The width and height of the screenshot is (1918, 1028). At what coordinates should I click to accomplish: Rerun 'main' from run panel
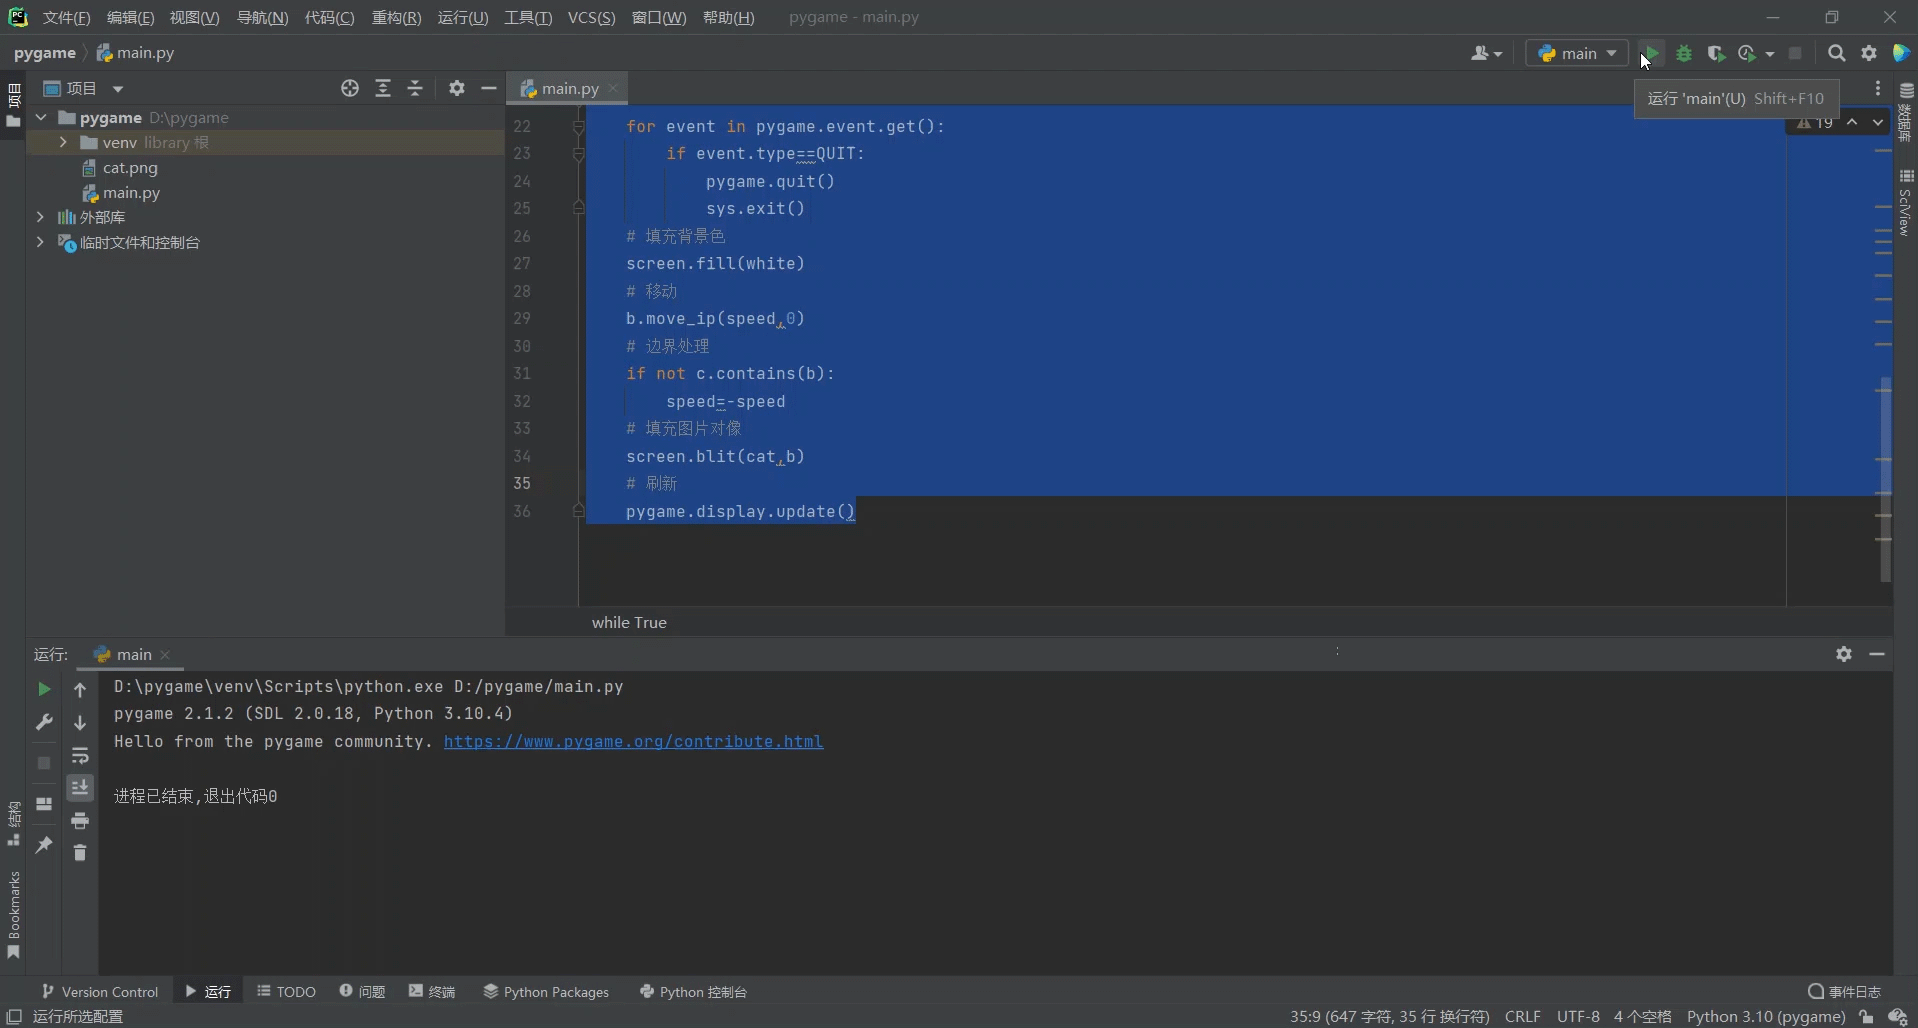pyautogui.click(x=44, y=689)
